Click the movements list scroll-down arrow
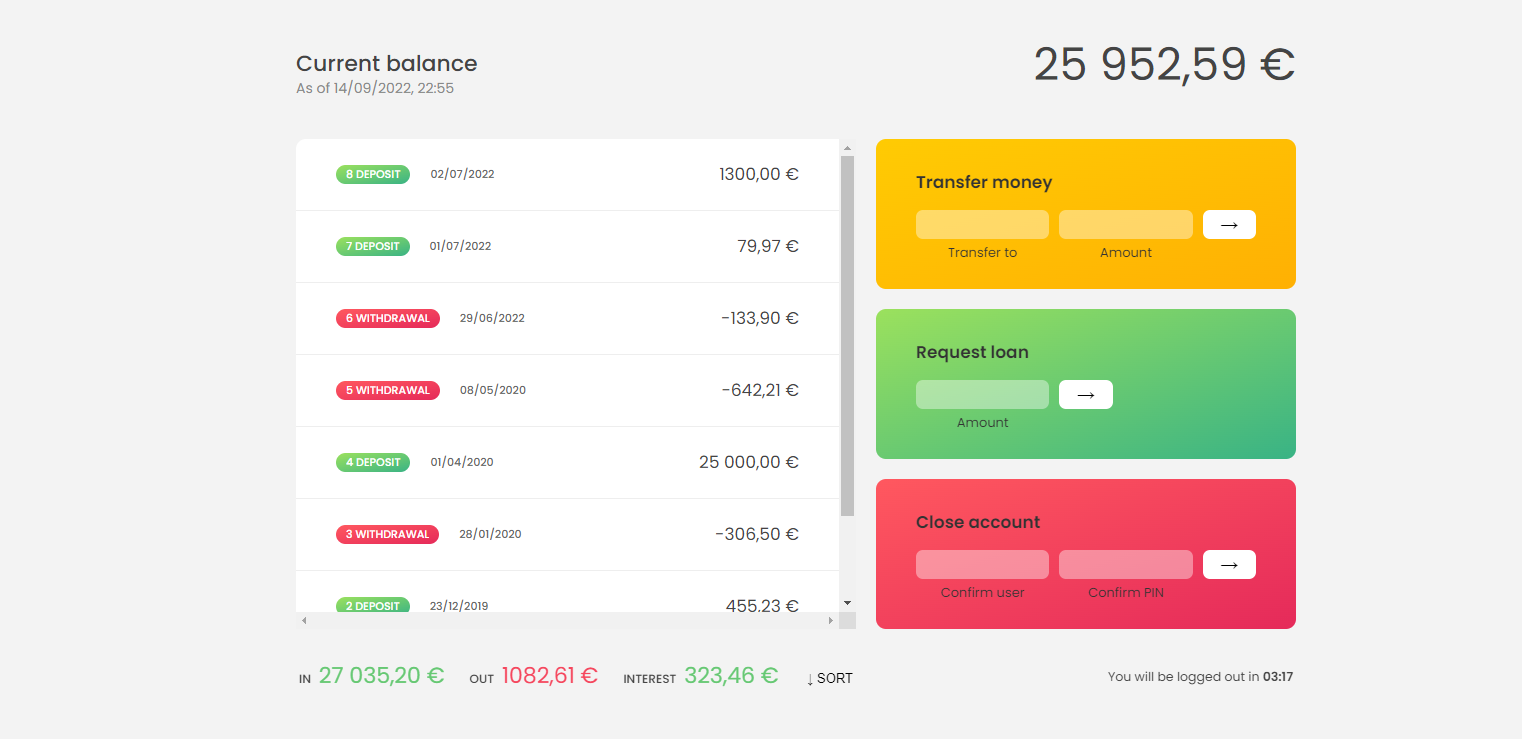Screen dimensions: 1522x739 click(x=847, y=603)
